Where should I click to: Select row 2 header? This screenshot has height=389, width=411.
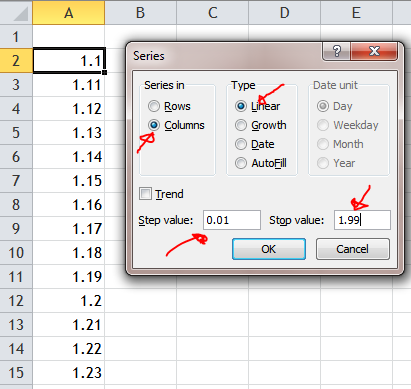pyautogui.click(x=16, y=61)
